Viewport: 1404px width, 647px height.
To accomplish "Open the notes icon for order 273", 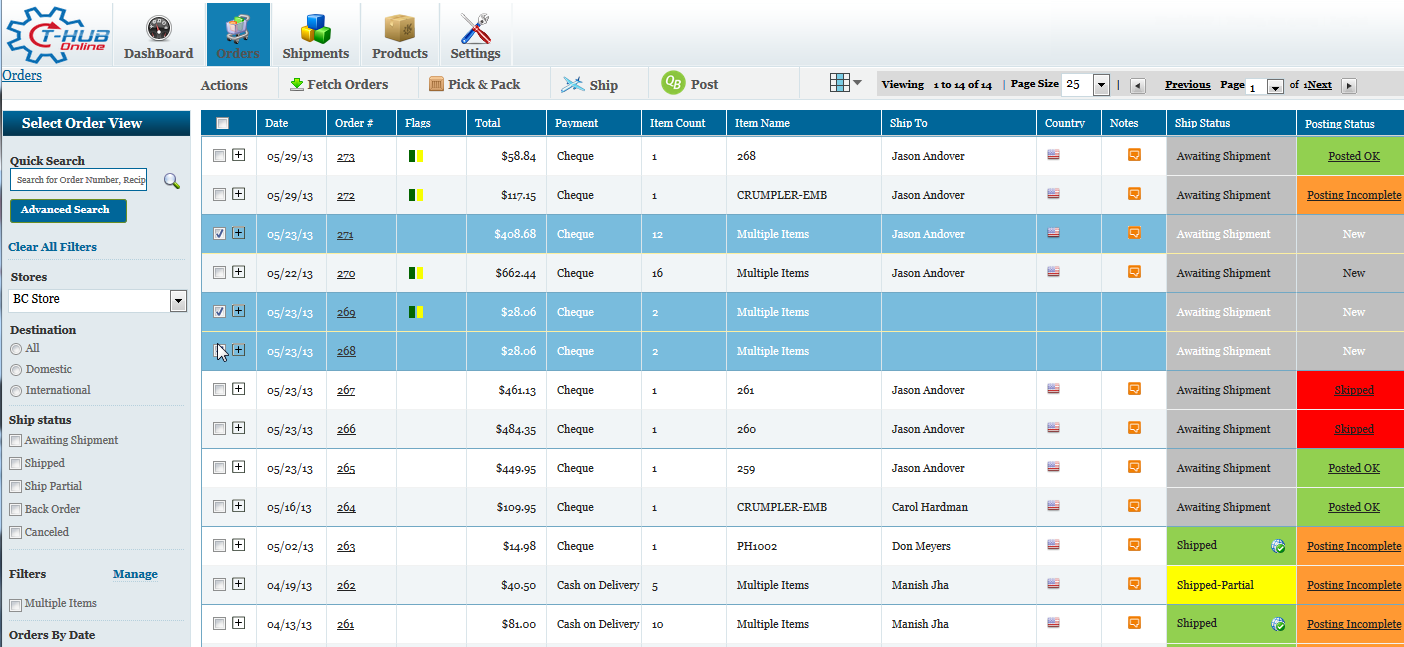I will (1134, 155).
